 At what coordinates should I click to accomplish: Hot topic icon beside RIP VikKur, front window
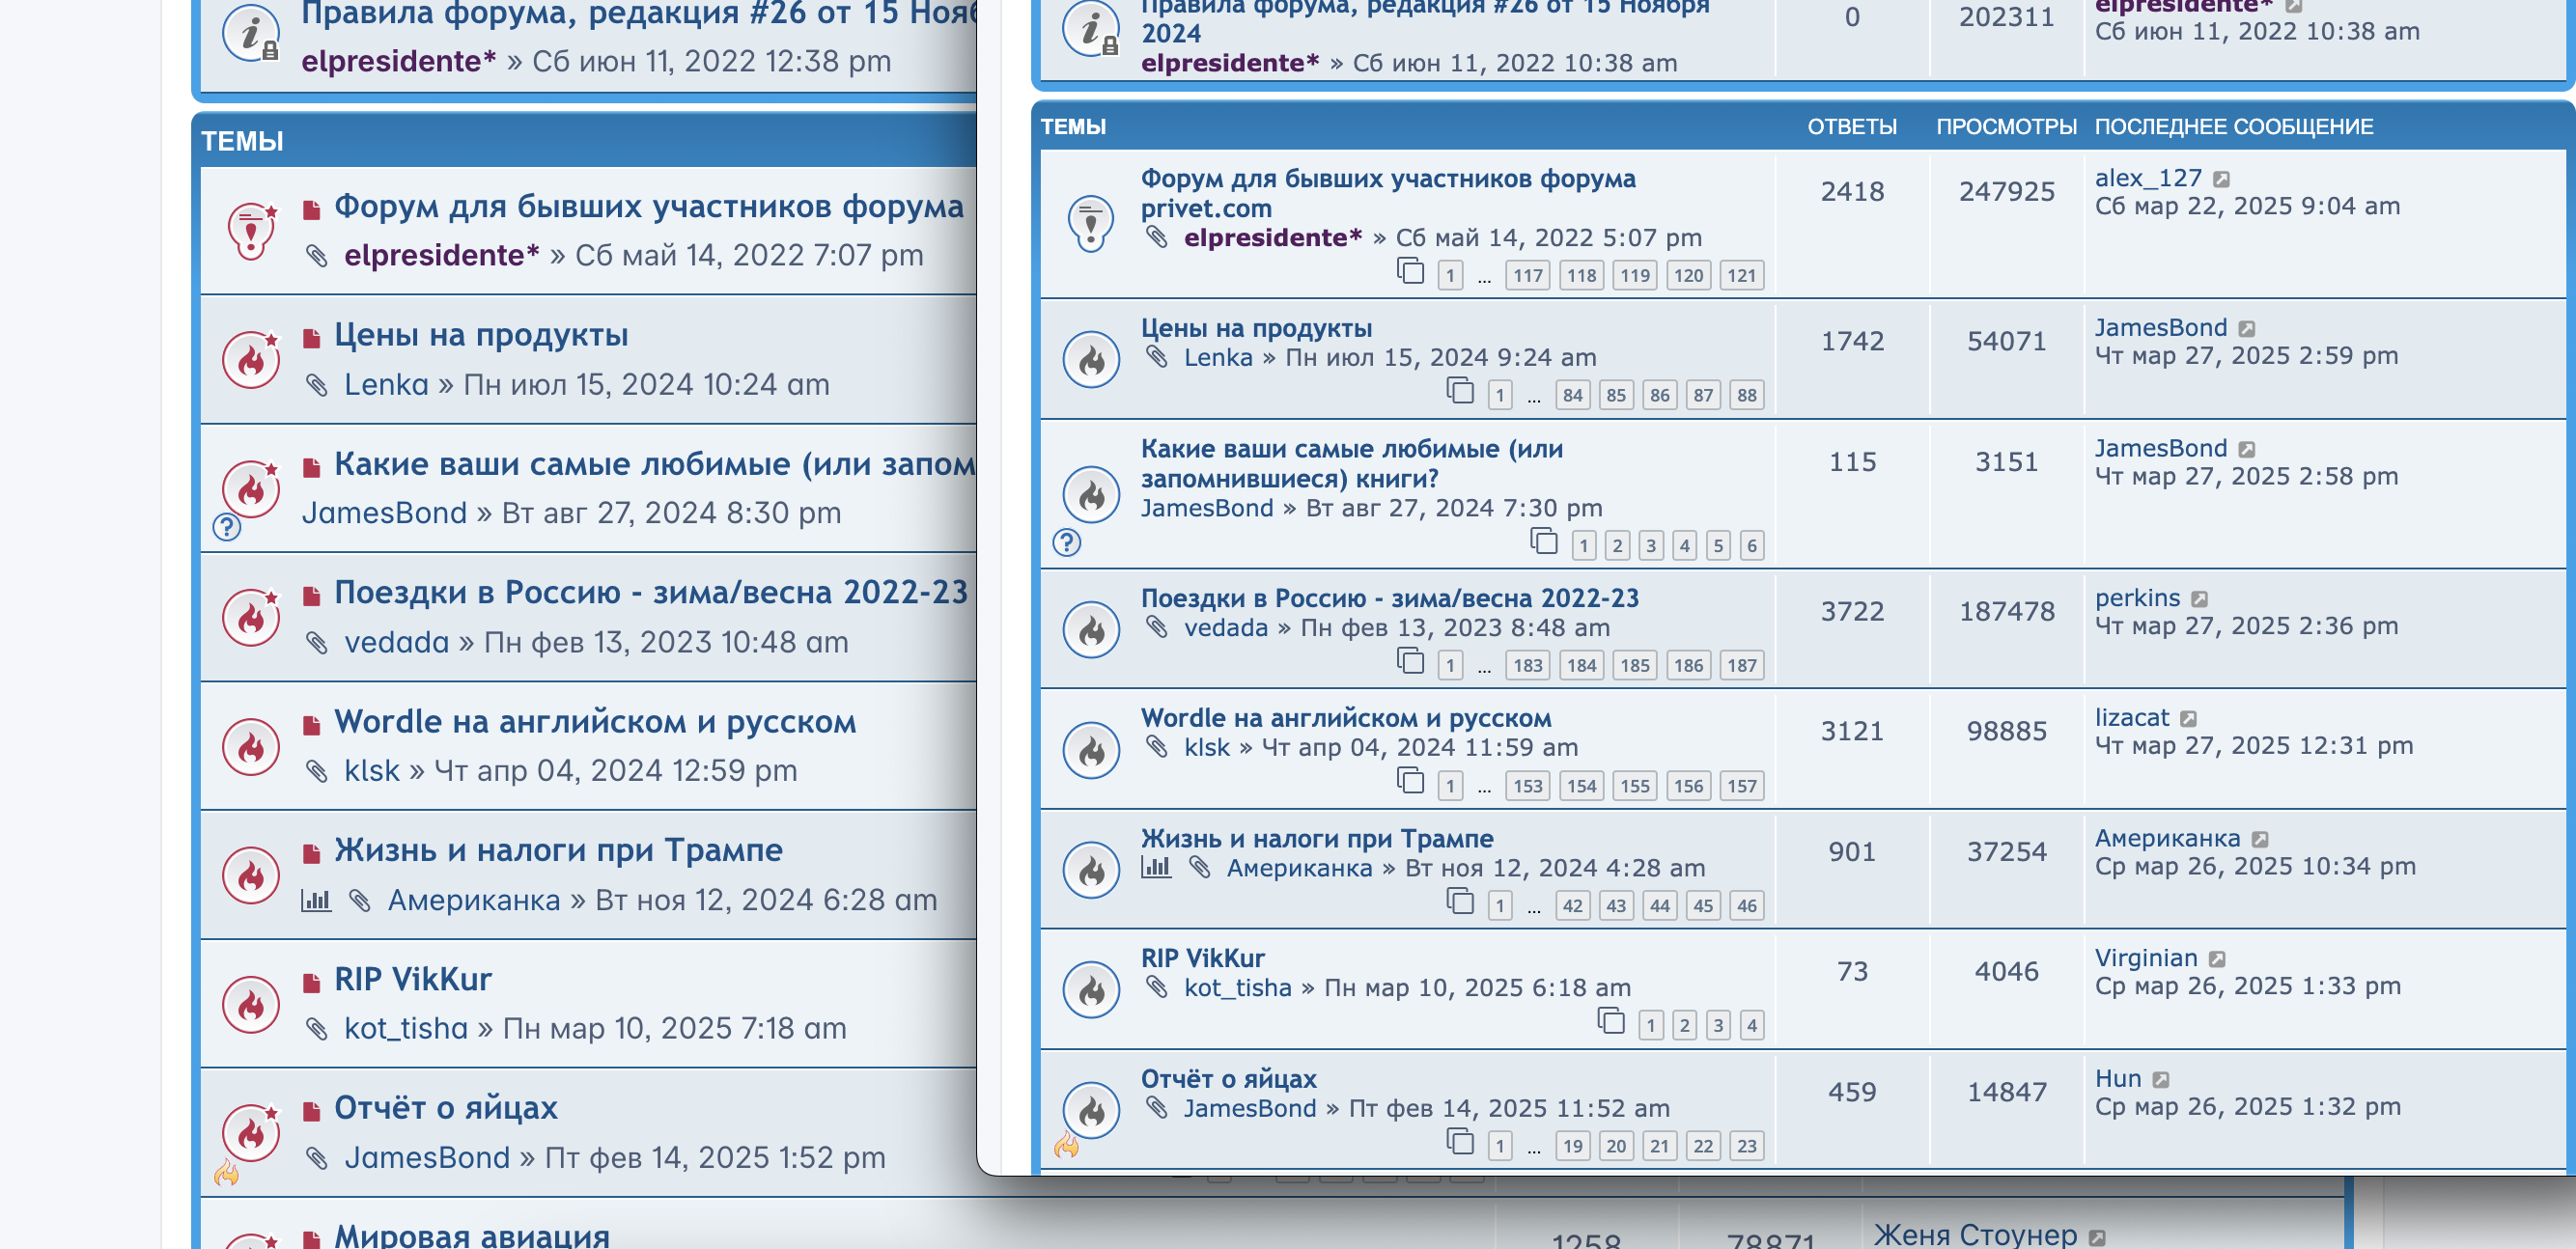point(1091,989)
